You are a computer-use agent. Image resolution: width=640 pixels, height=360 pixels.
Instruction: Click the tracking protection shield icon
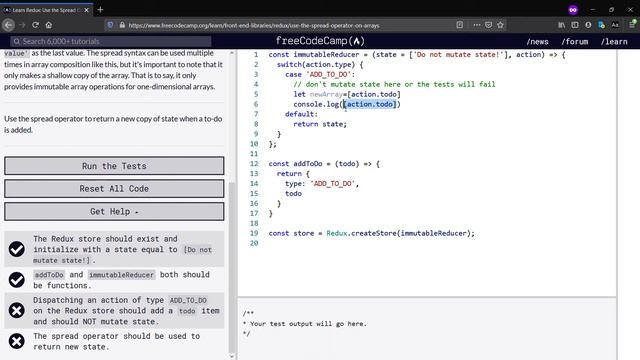110,25
